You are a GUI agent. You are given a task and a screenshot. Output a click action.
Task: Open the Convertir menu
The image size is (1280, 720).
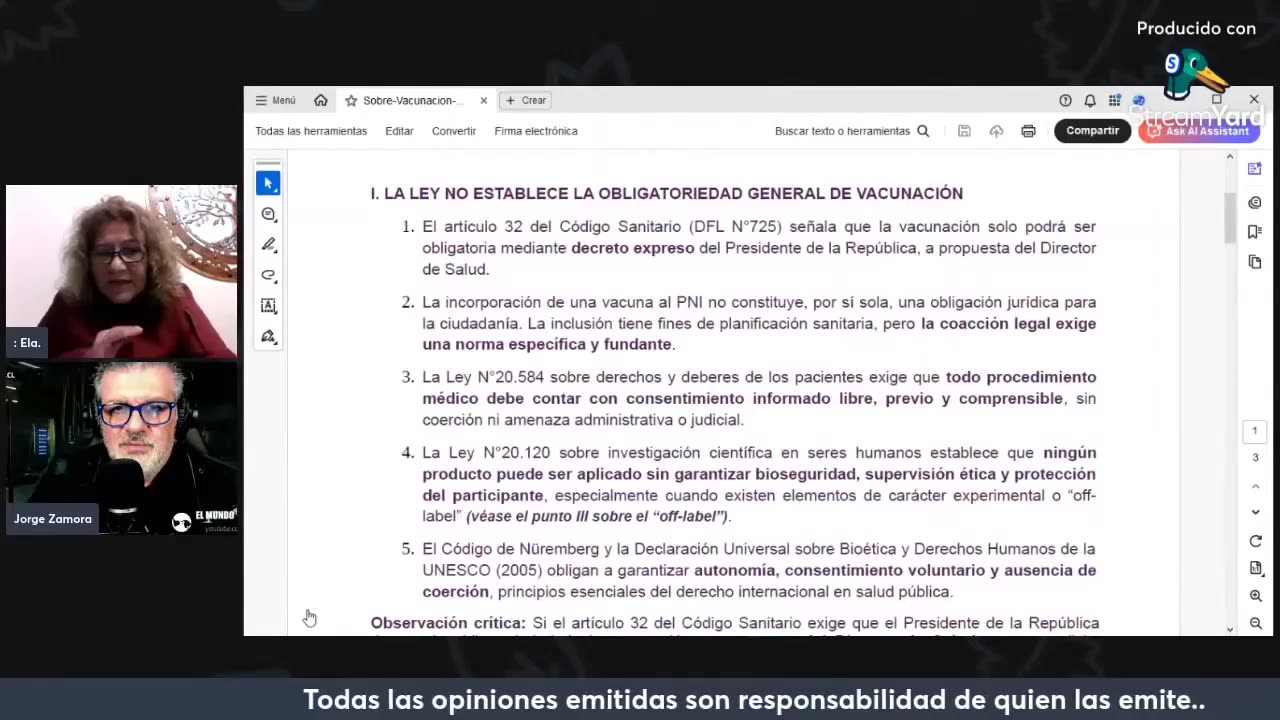454,131
